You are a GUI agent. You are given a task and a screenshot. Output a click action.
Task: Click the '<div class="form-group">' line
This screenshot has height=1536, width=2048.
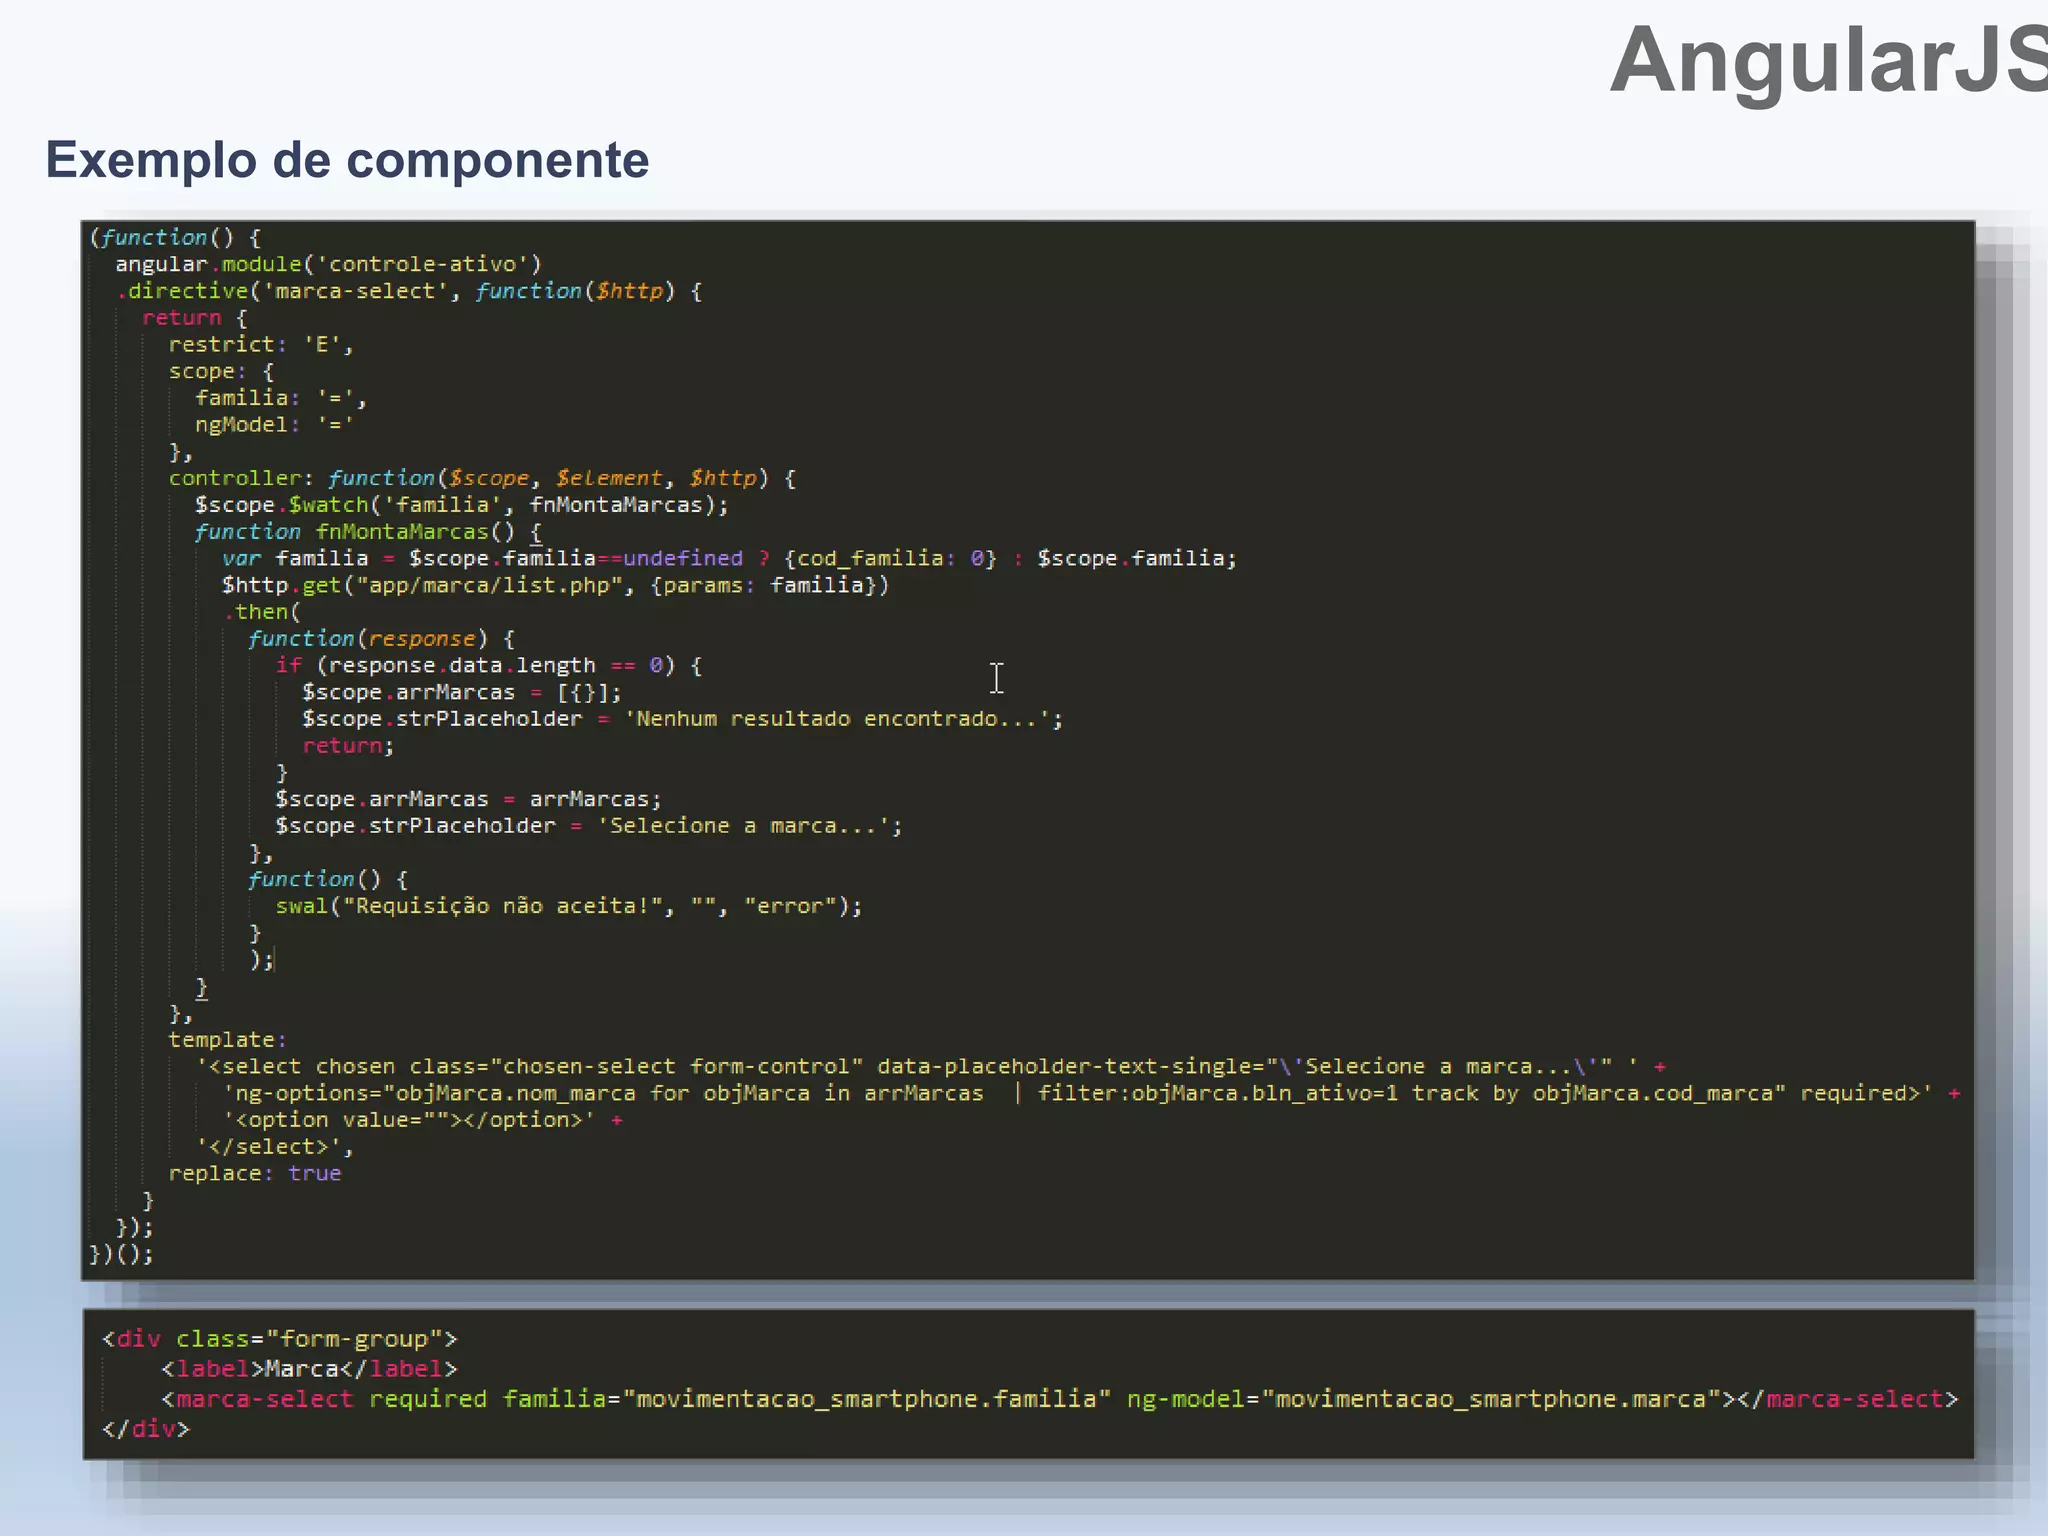coord(279,1339)
